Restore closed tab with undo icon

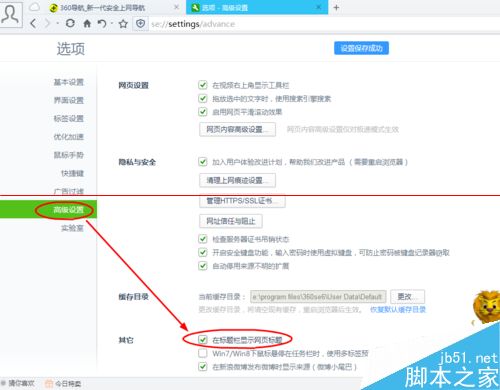tap(102, 23)
